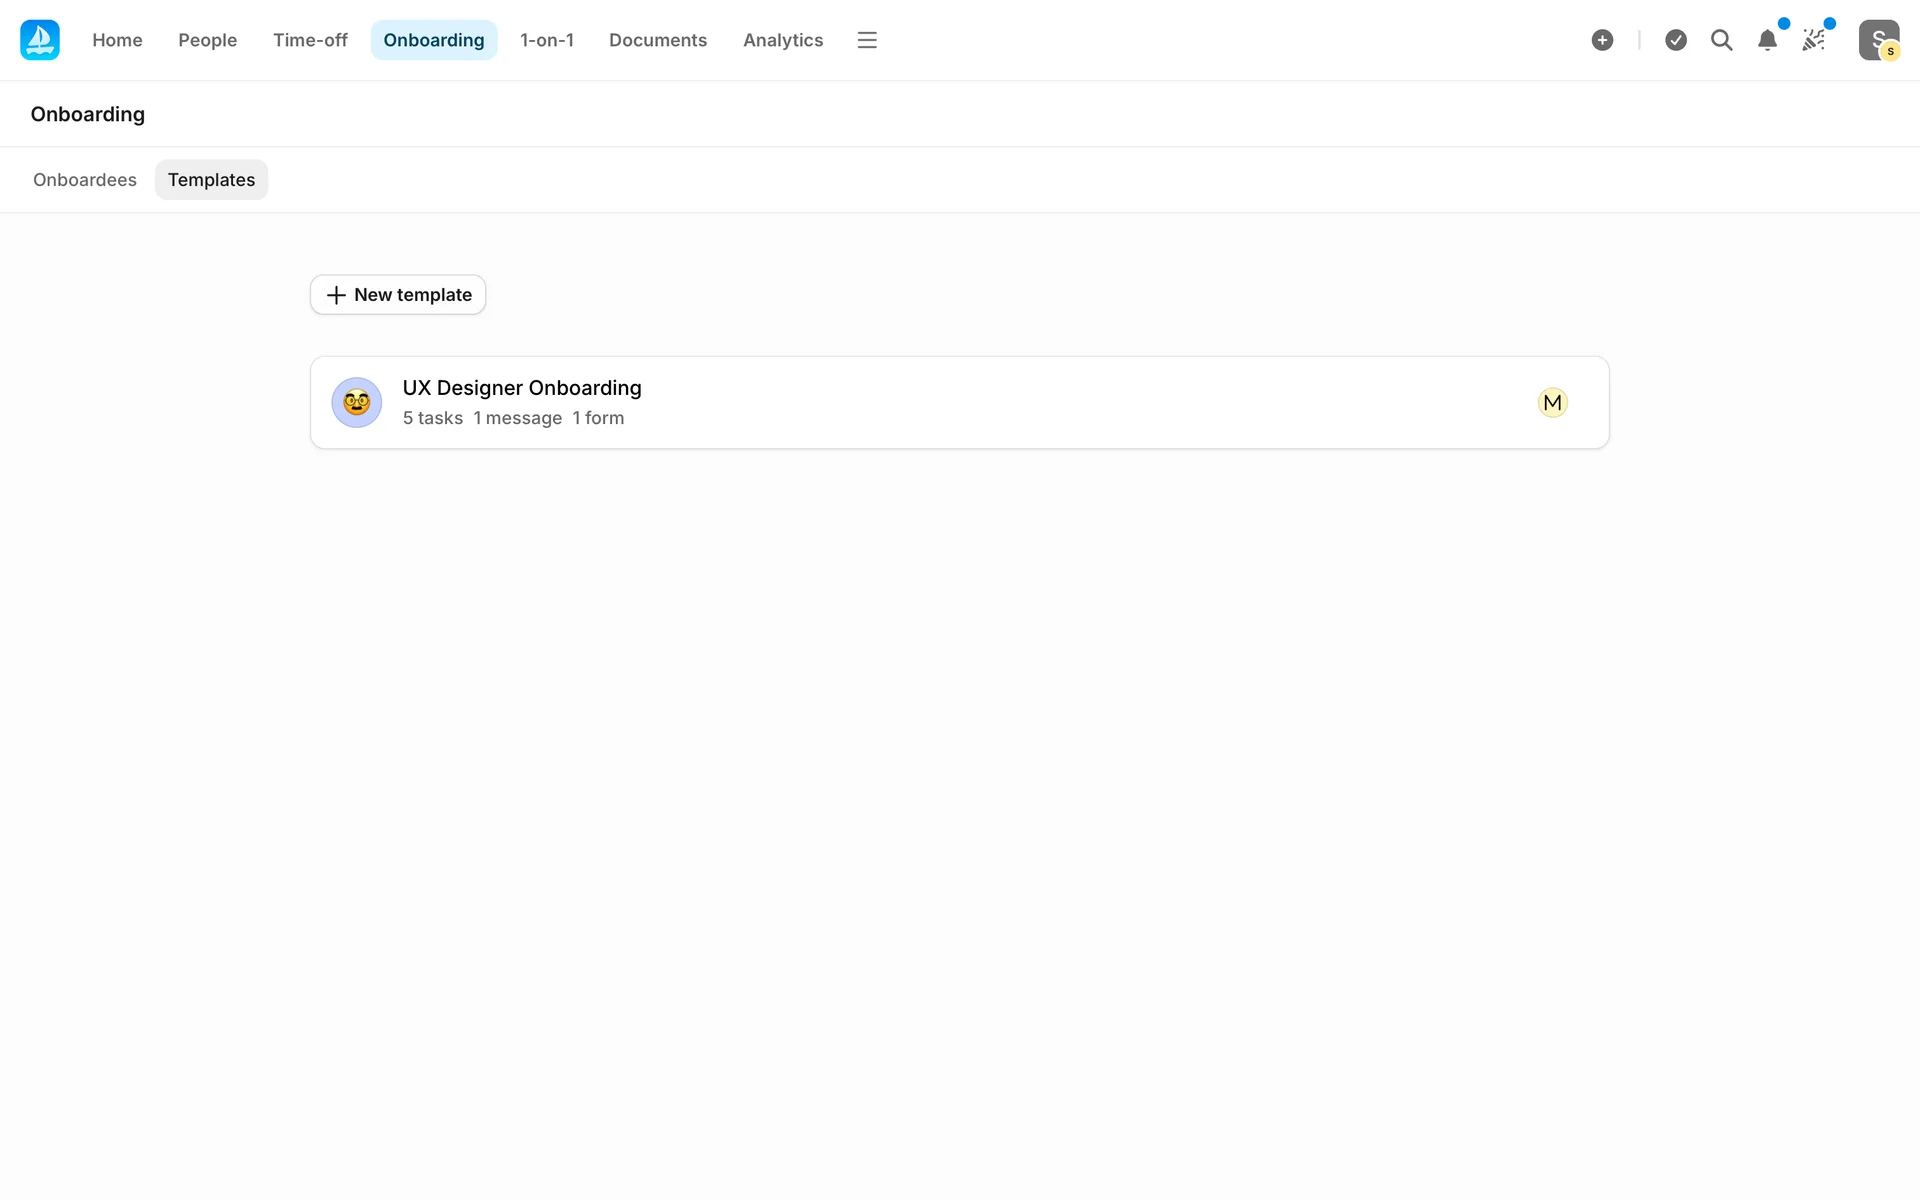Open the user profile avatar menu

point(1878,40)
